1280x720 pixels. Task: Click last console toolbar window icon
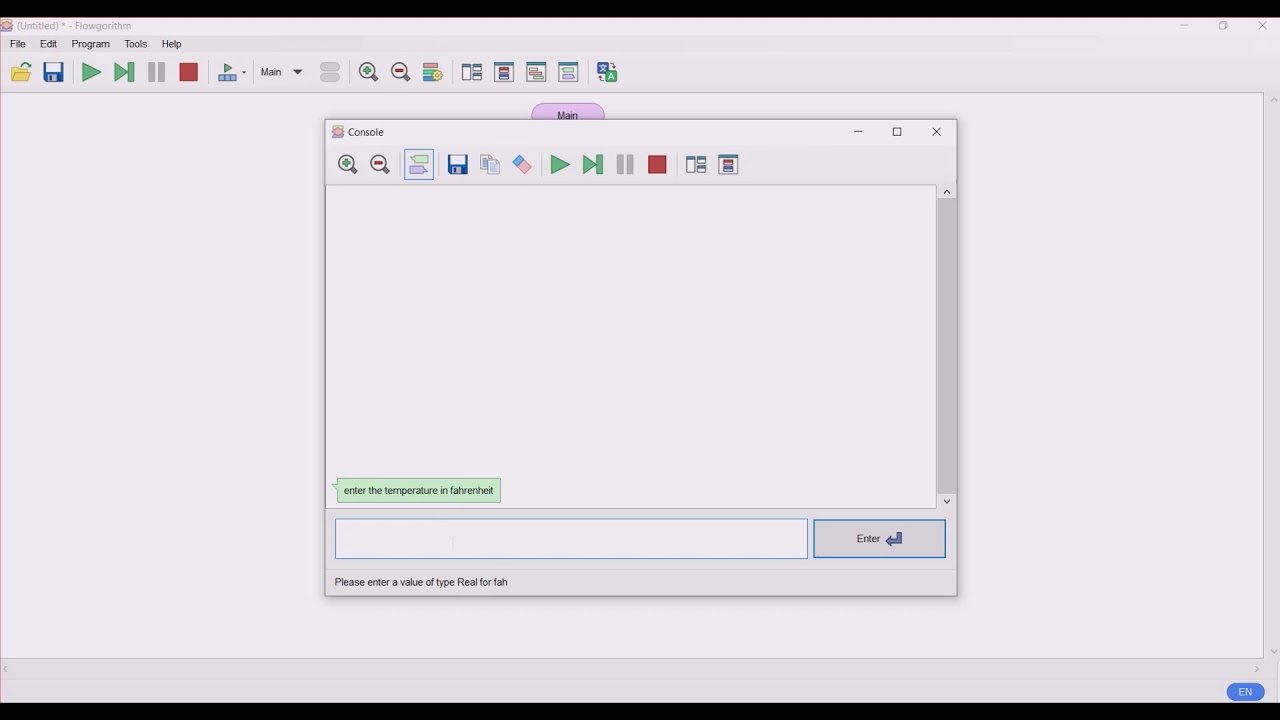coord(728,165)
